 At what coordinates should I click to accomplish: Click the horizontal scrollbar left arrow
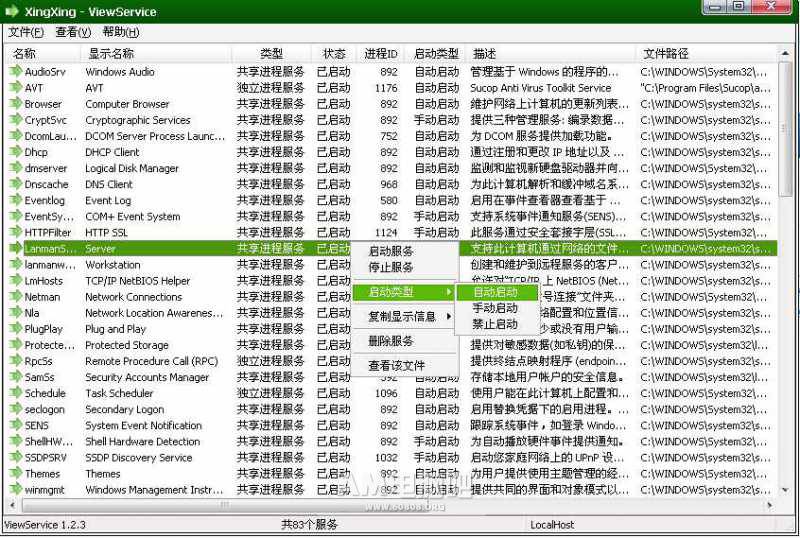(x=12, y=505)
